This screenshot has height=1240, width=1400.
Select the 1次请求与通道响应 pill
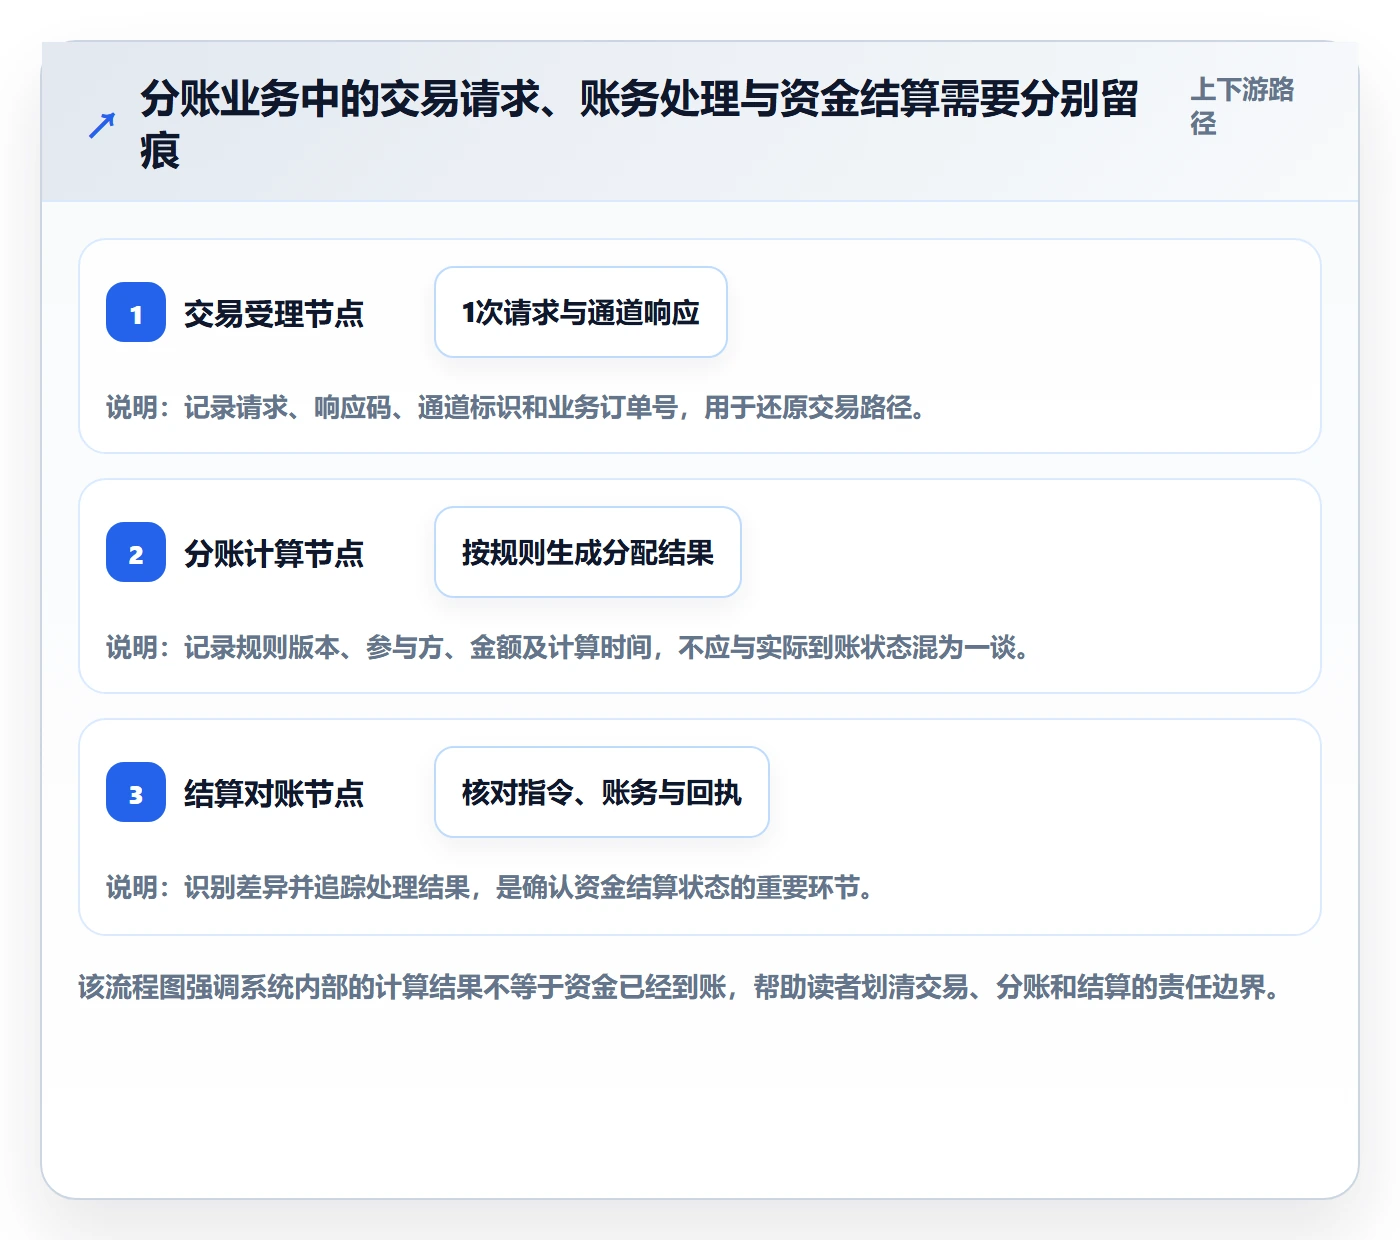tap(581, 312)
